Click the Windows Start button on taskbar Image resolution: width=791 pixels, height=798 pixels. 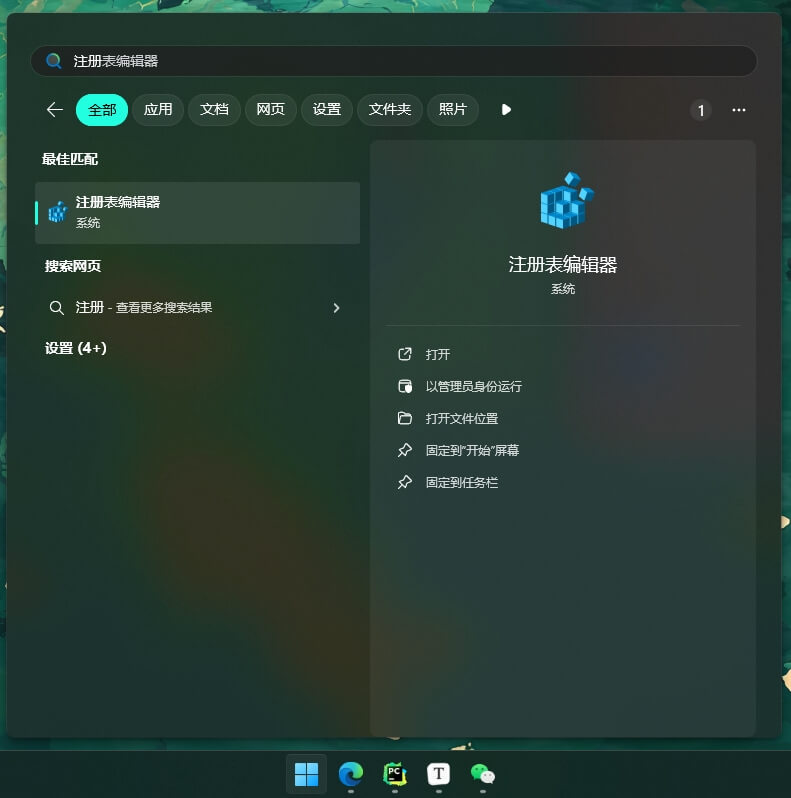tap(306, 774)
